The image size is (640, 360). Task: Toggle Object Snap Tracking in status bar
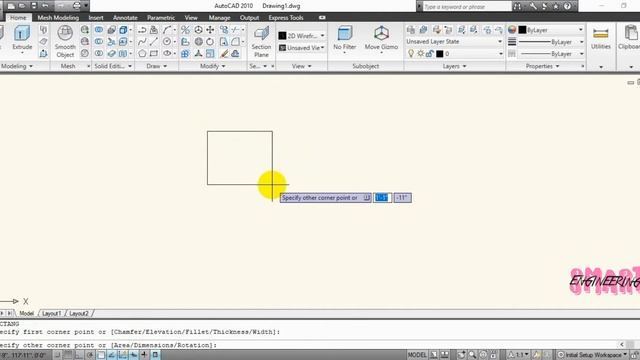(x=112, y=355)
